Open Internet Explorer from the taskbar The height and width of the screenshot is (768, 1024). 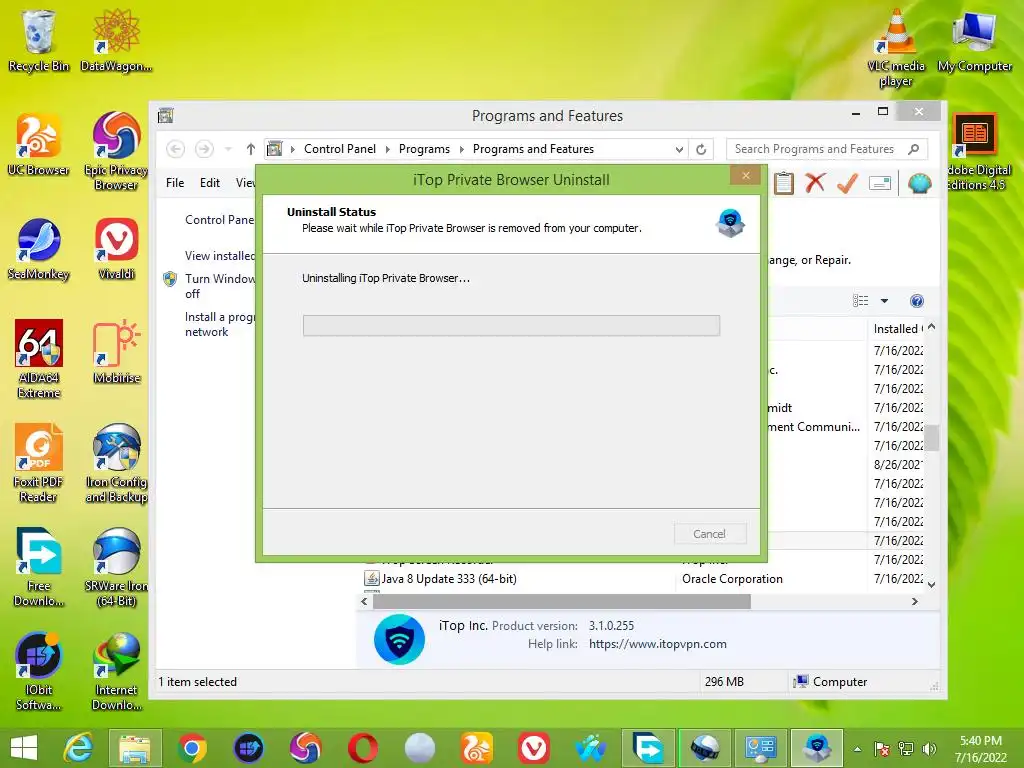point(78,748)
